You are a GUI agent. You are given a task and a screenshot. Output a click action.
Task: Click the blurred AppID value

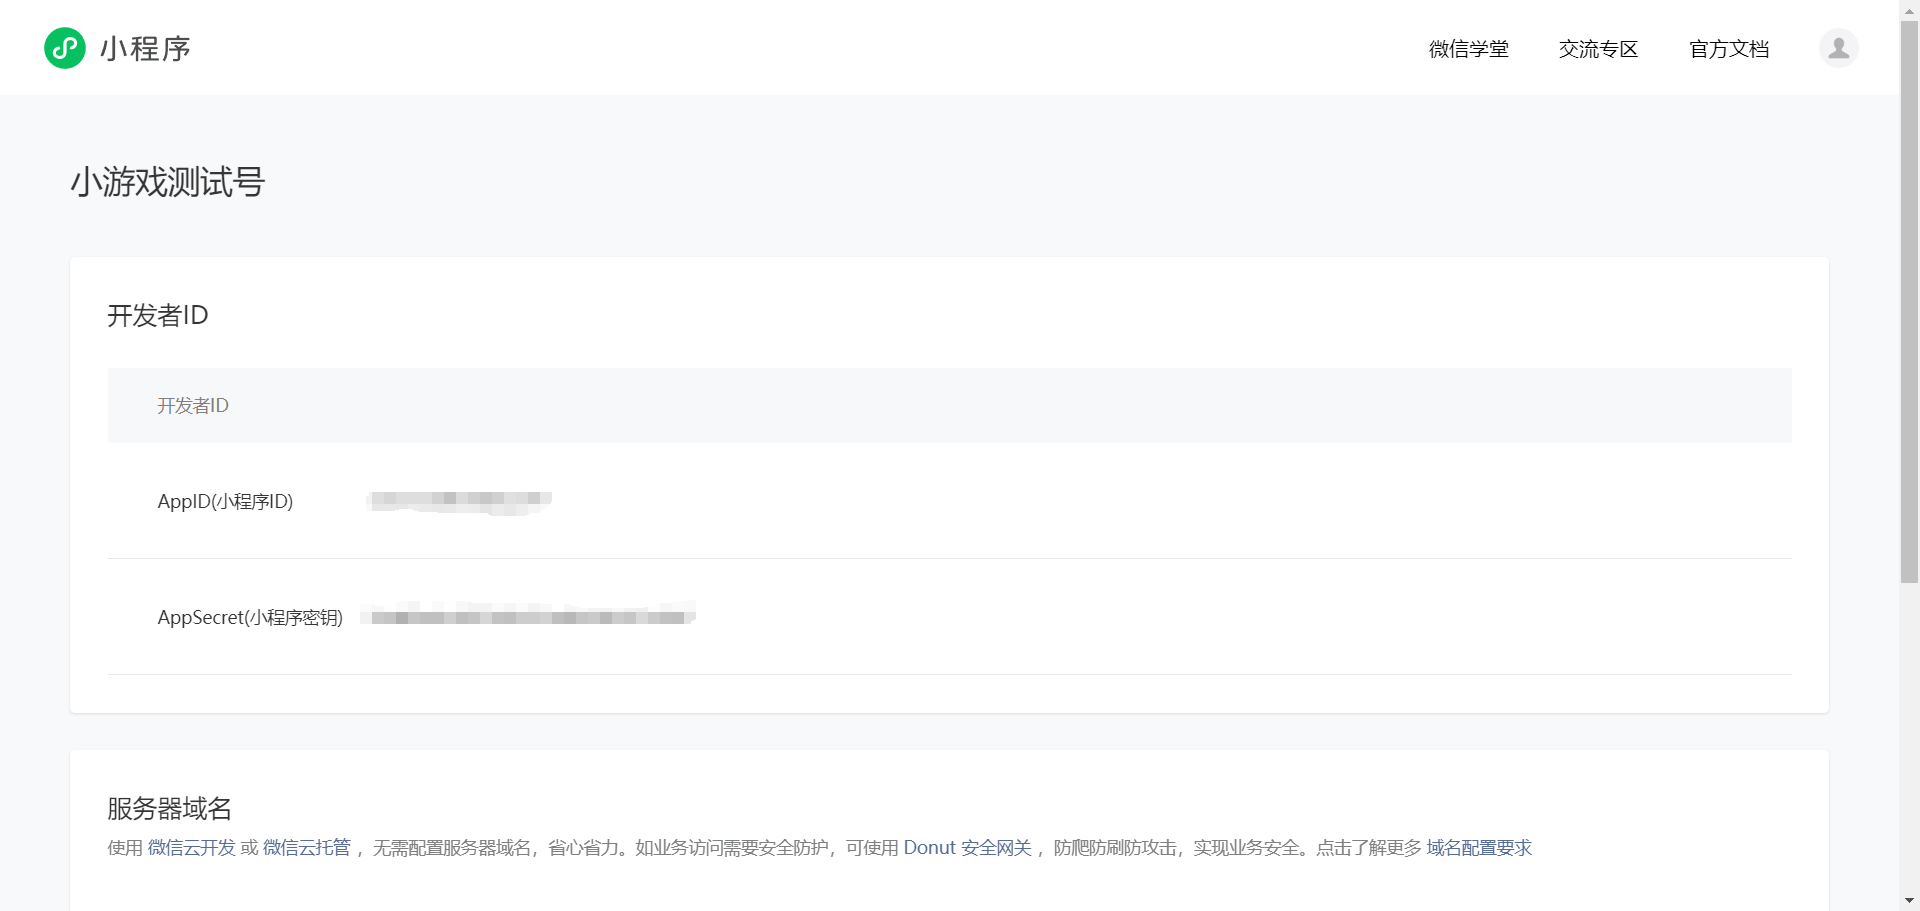[460, 501]
